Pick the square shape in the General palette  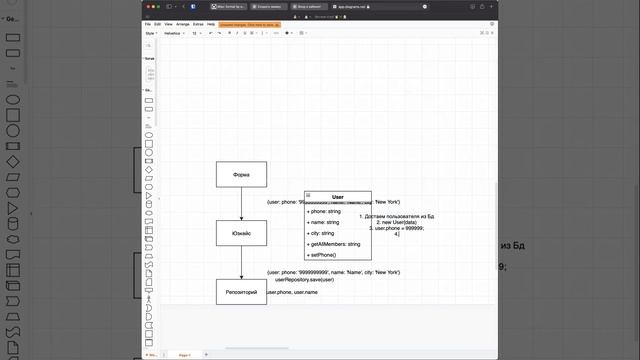coord(149,144)
